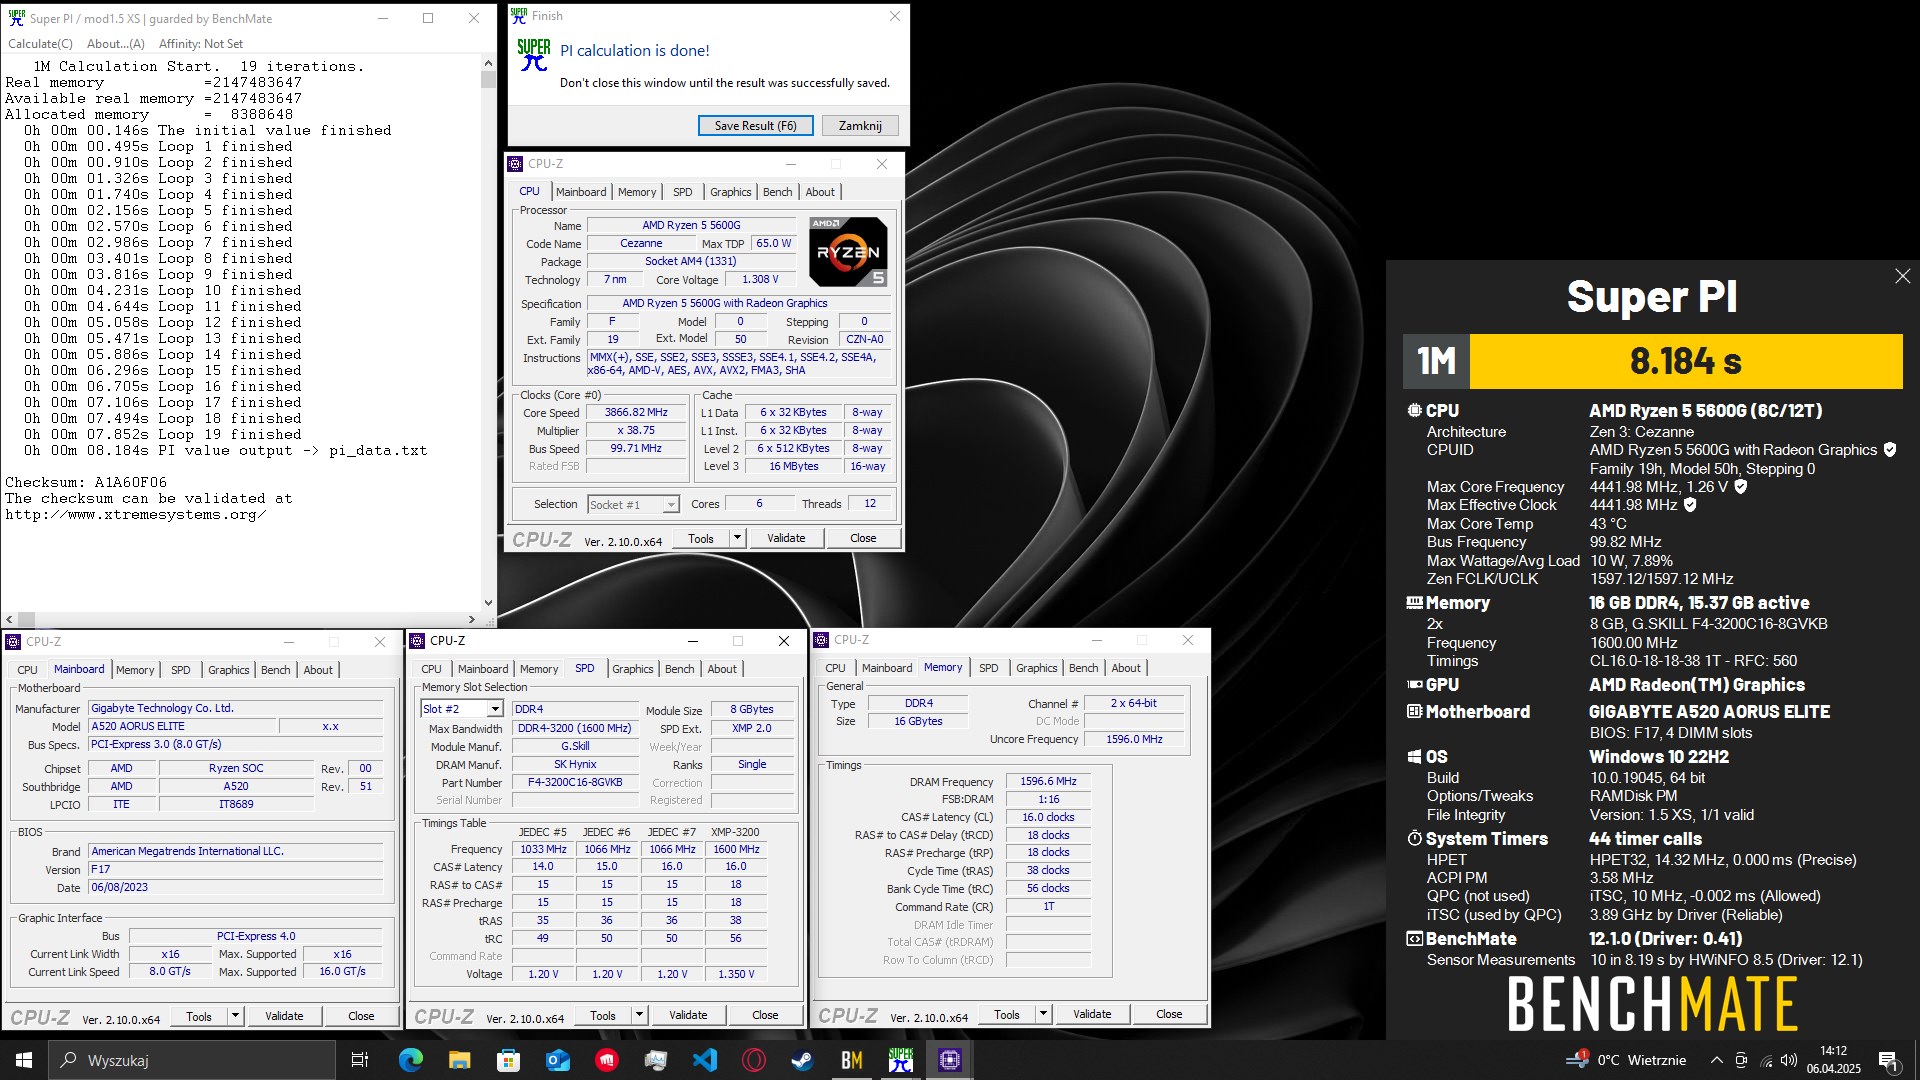
Task: Open the Opera browser taskbar icon
Action: [x=754, y=1060]
